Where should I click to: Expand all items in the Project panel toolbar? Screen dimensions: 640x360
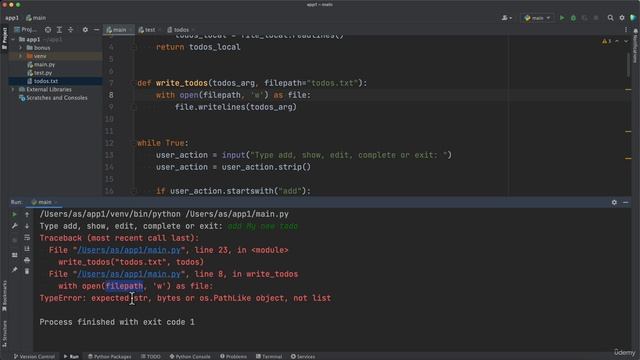[x=59, y=30]
